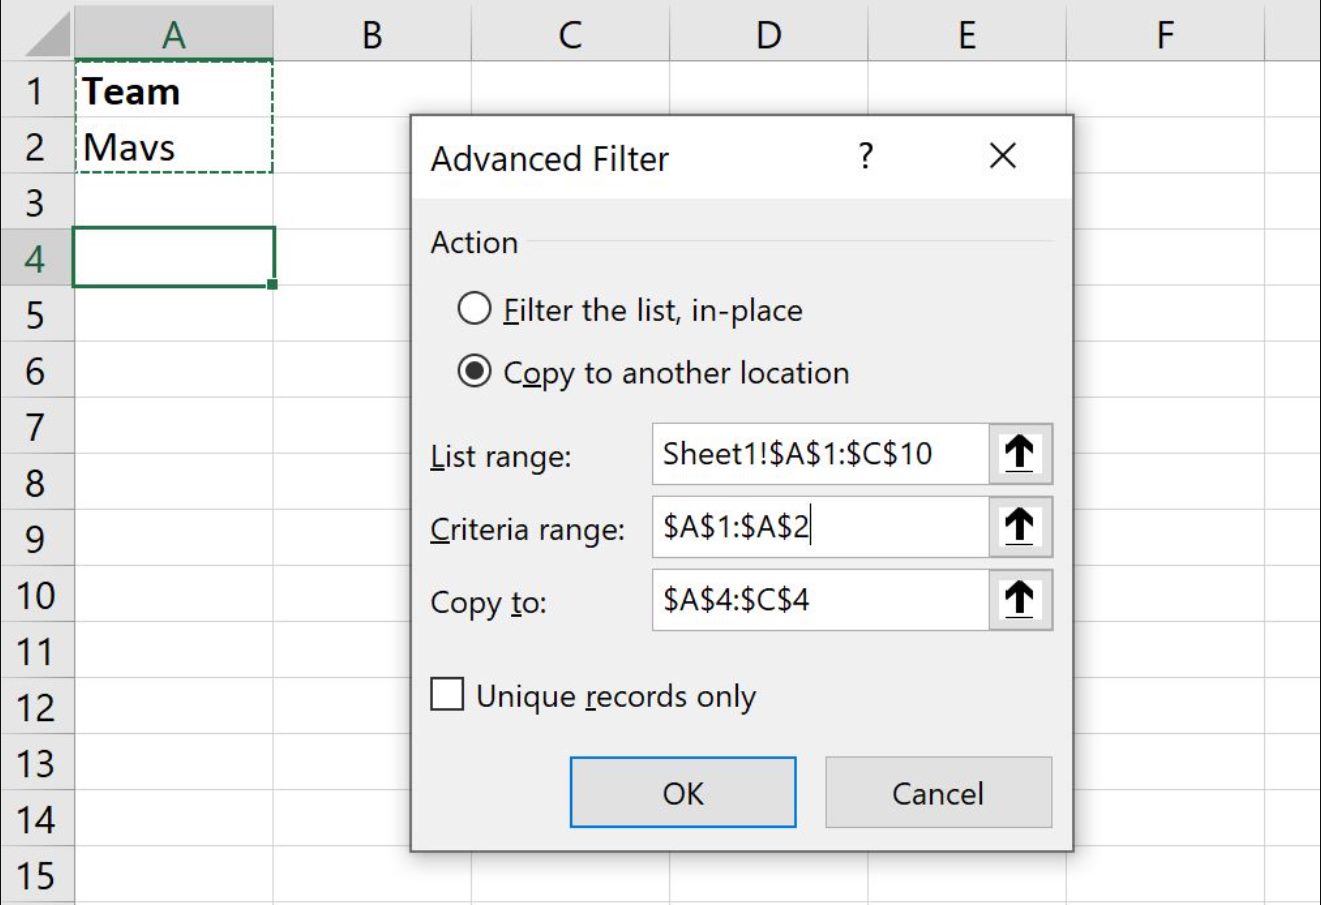Click cell A1 containing Team
The image size is (1321, 905).
tap(173, 91)
